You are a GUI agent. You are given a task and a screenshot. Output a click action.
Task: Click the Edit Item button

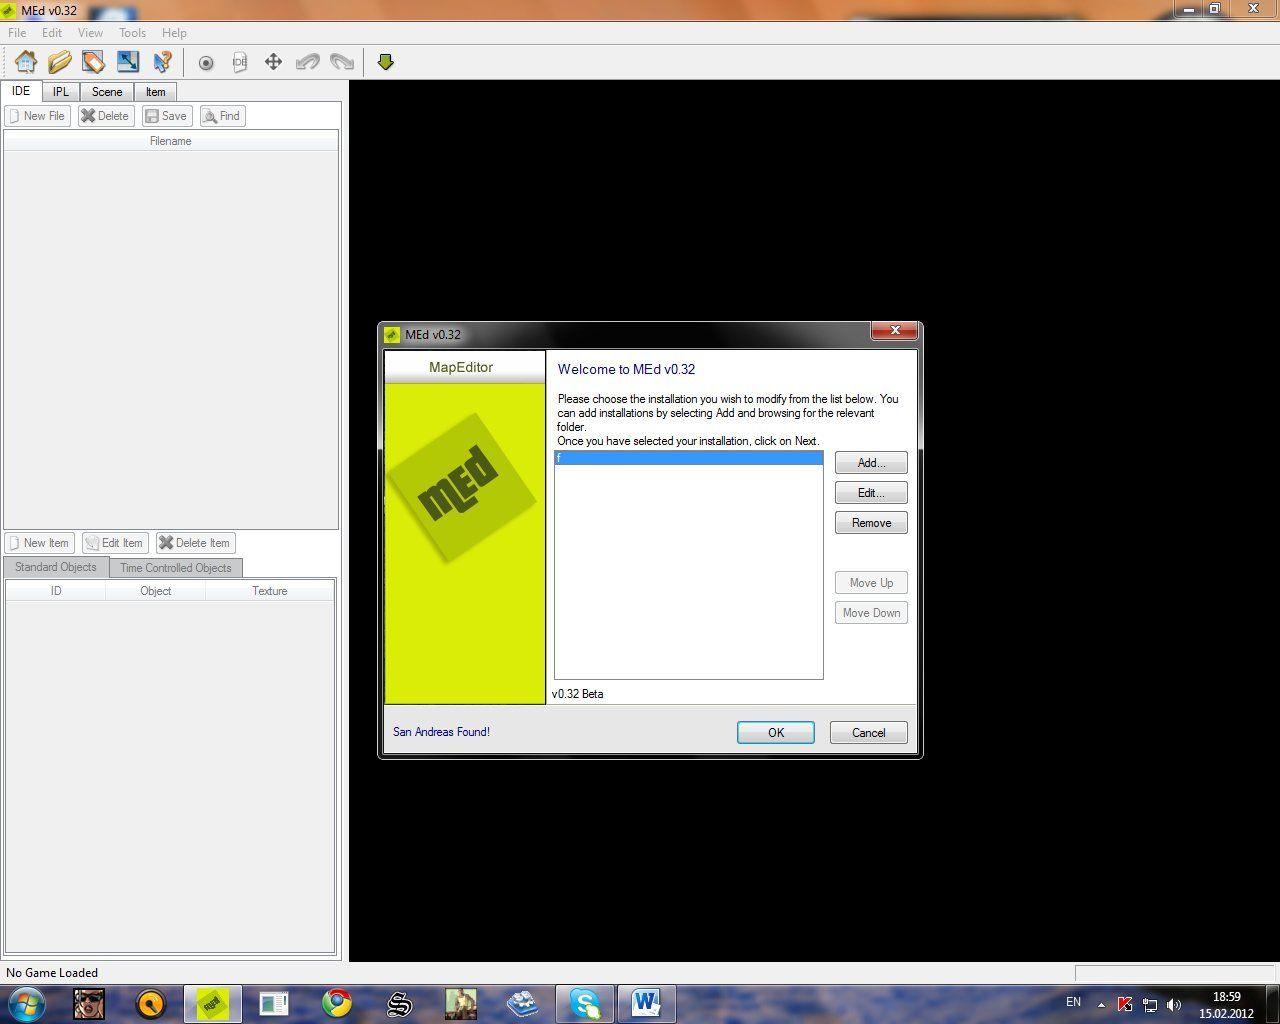click(x=115, y=543)
